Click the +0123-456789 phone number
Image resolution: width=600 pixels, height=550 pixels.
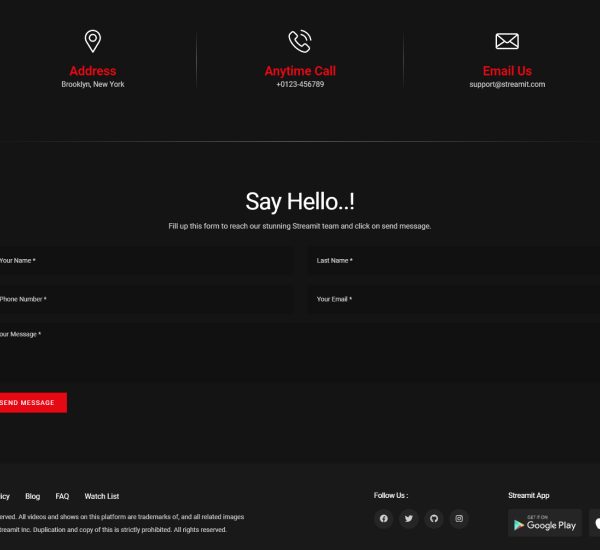[x=299, y=85]
